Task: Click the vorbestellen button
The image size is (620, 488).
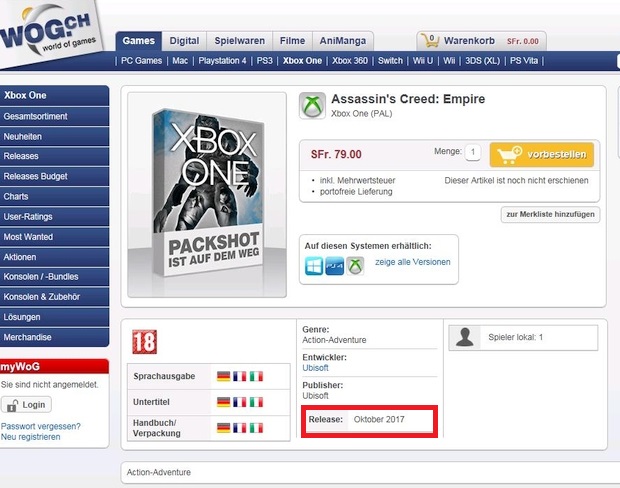Action: (542, 155)
